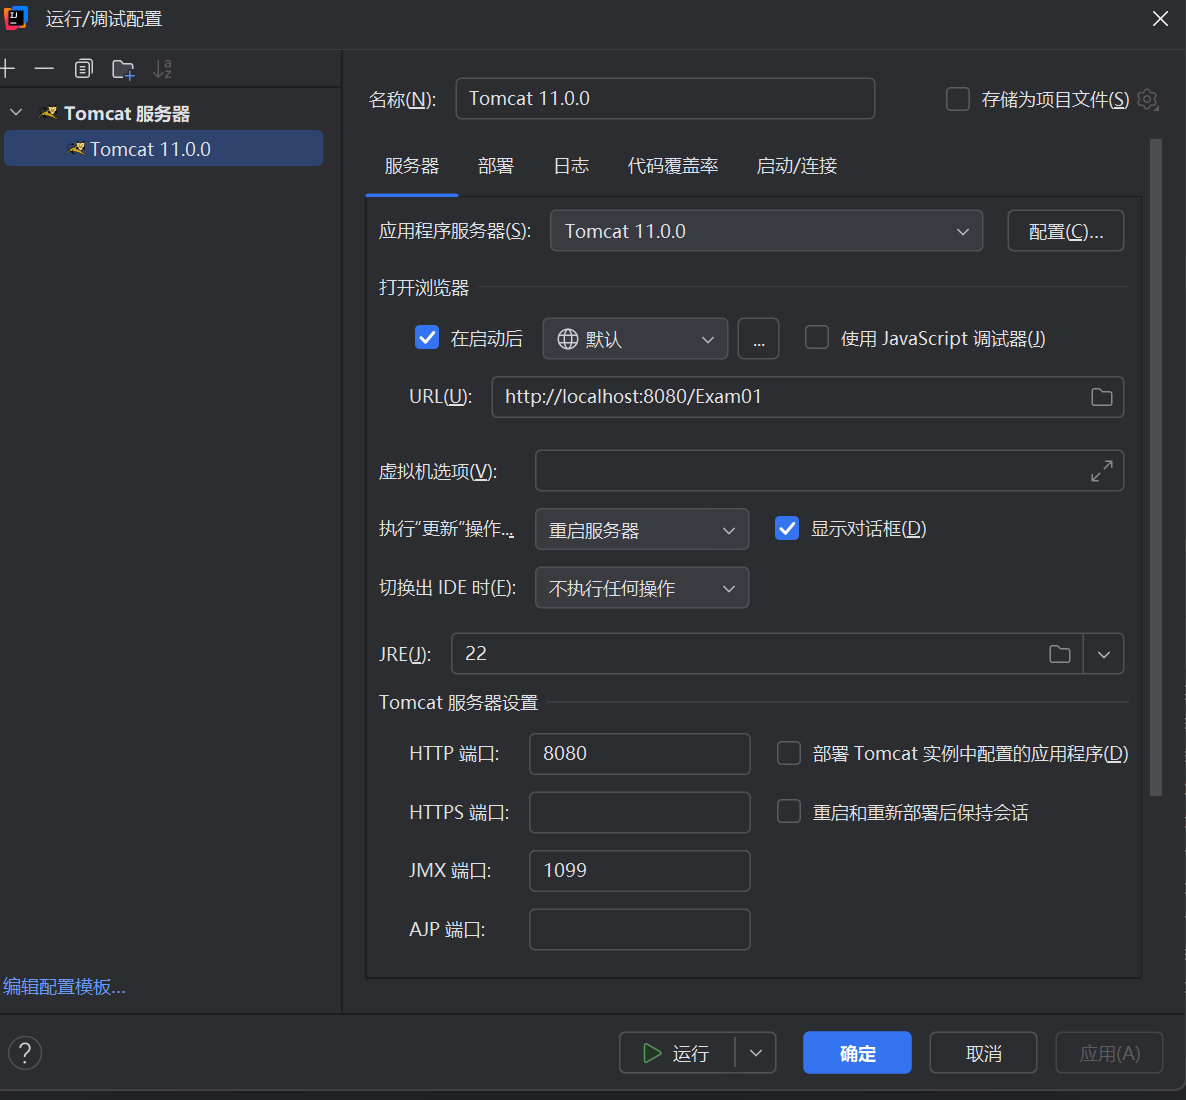The height and width of the screenshot is (1100, 1186).
Task: Click the JMX 端口 field with 1099
Action: [640, 871]
